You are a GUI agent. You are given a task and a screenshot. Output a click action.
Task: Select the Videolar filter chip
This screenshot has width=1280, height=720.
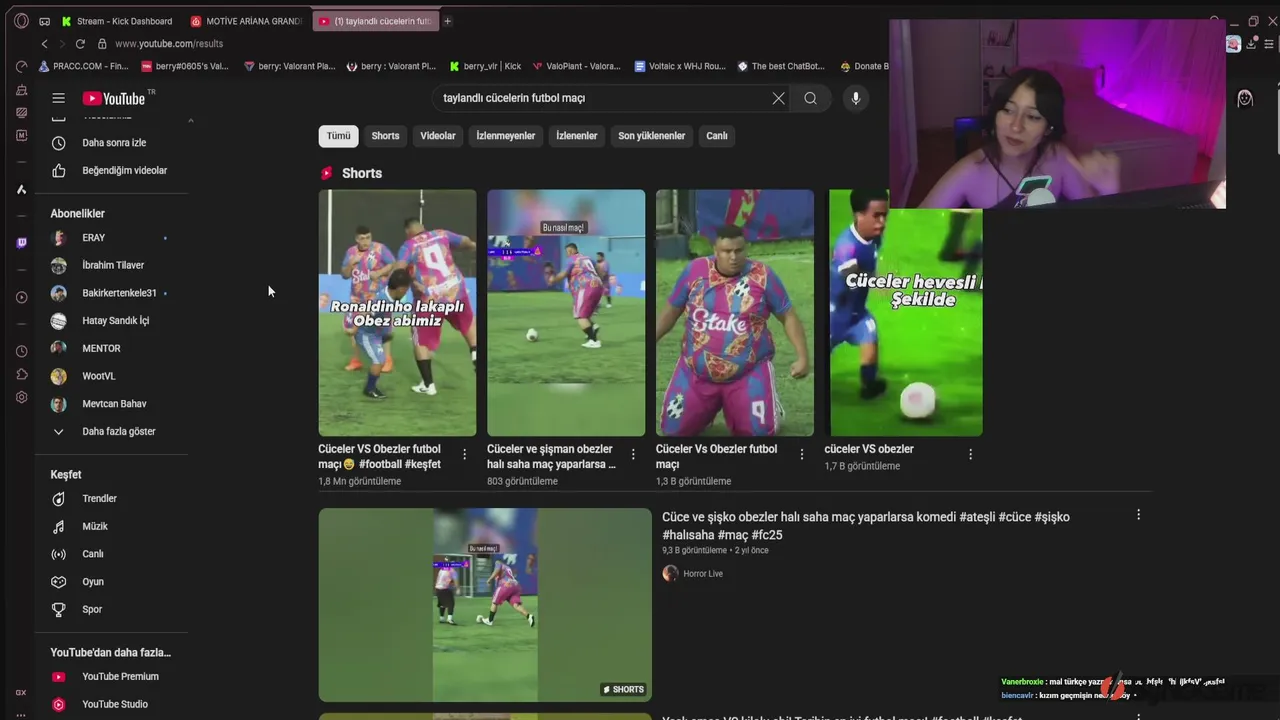(438, 136)
